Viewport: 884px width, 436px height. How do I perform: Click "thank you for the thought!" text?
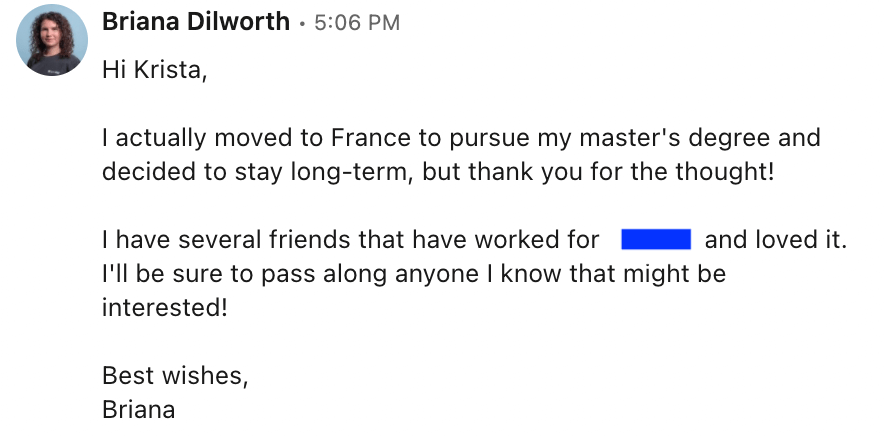coord(646,171)
